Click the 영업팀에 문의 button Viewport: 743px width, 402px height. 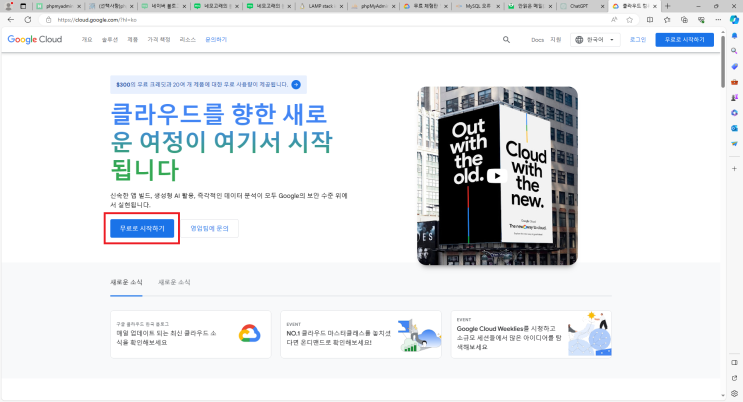coord(209,228)
